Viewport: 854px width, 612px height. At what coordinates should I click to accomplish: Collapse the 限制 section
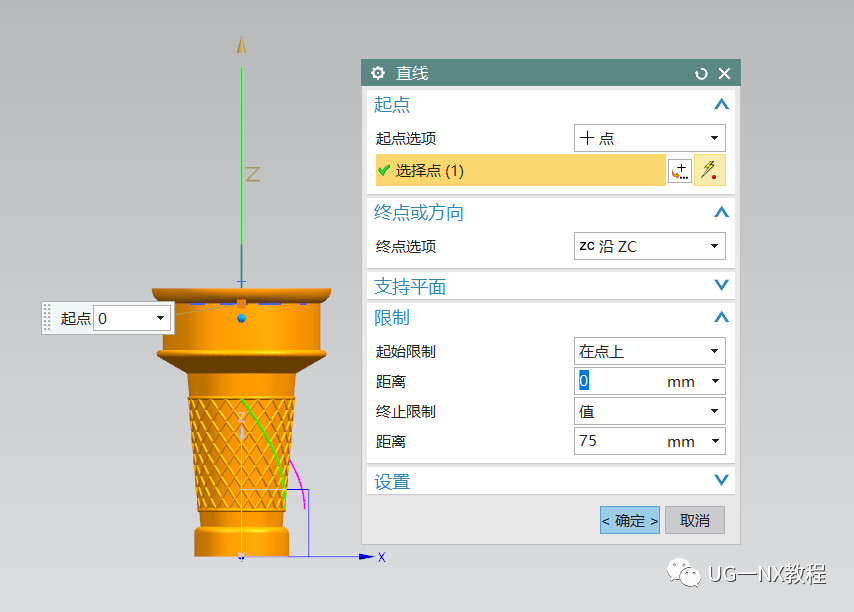click(x=721, y=317)
